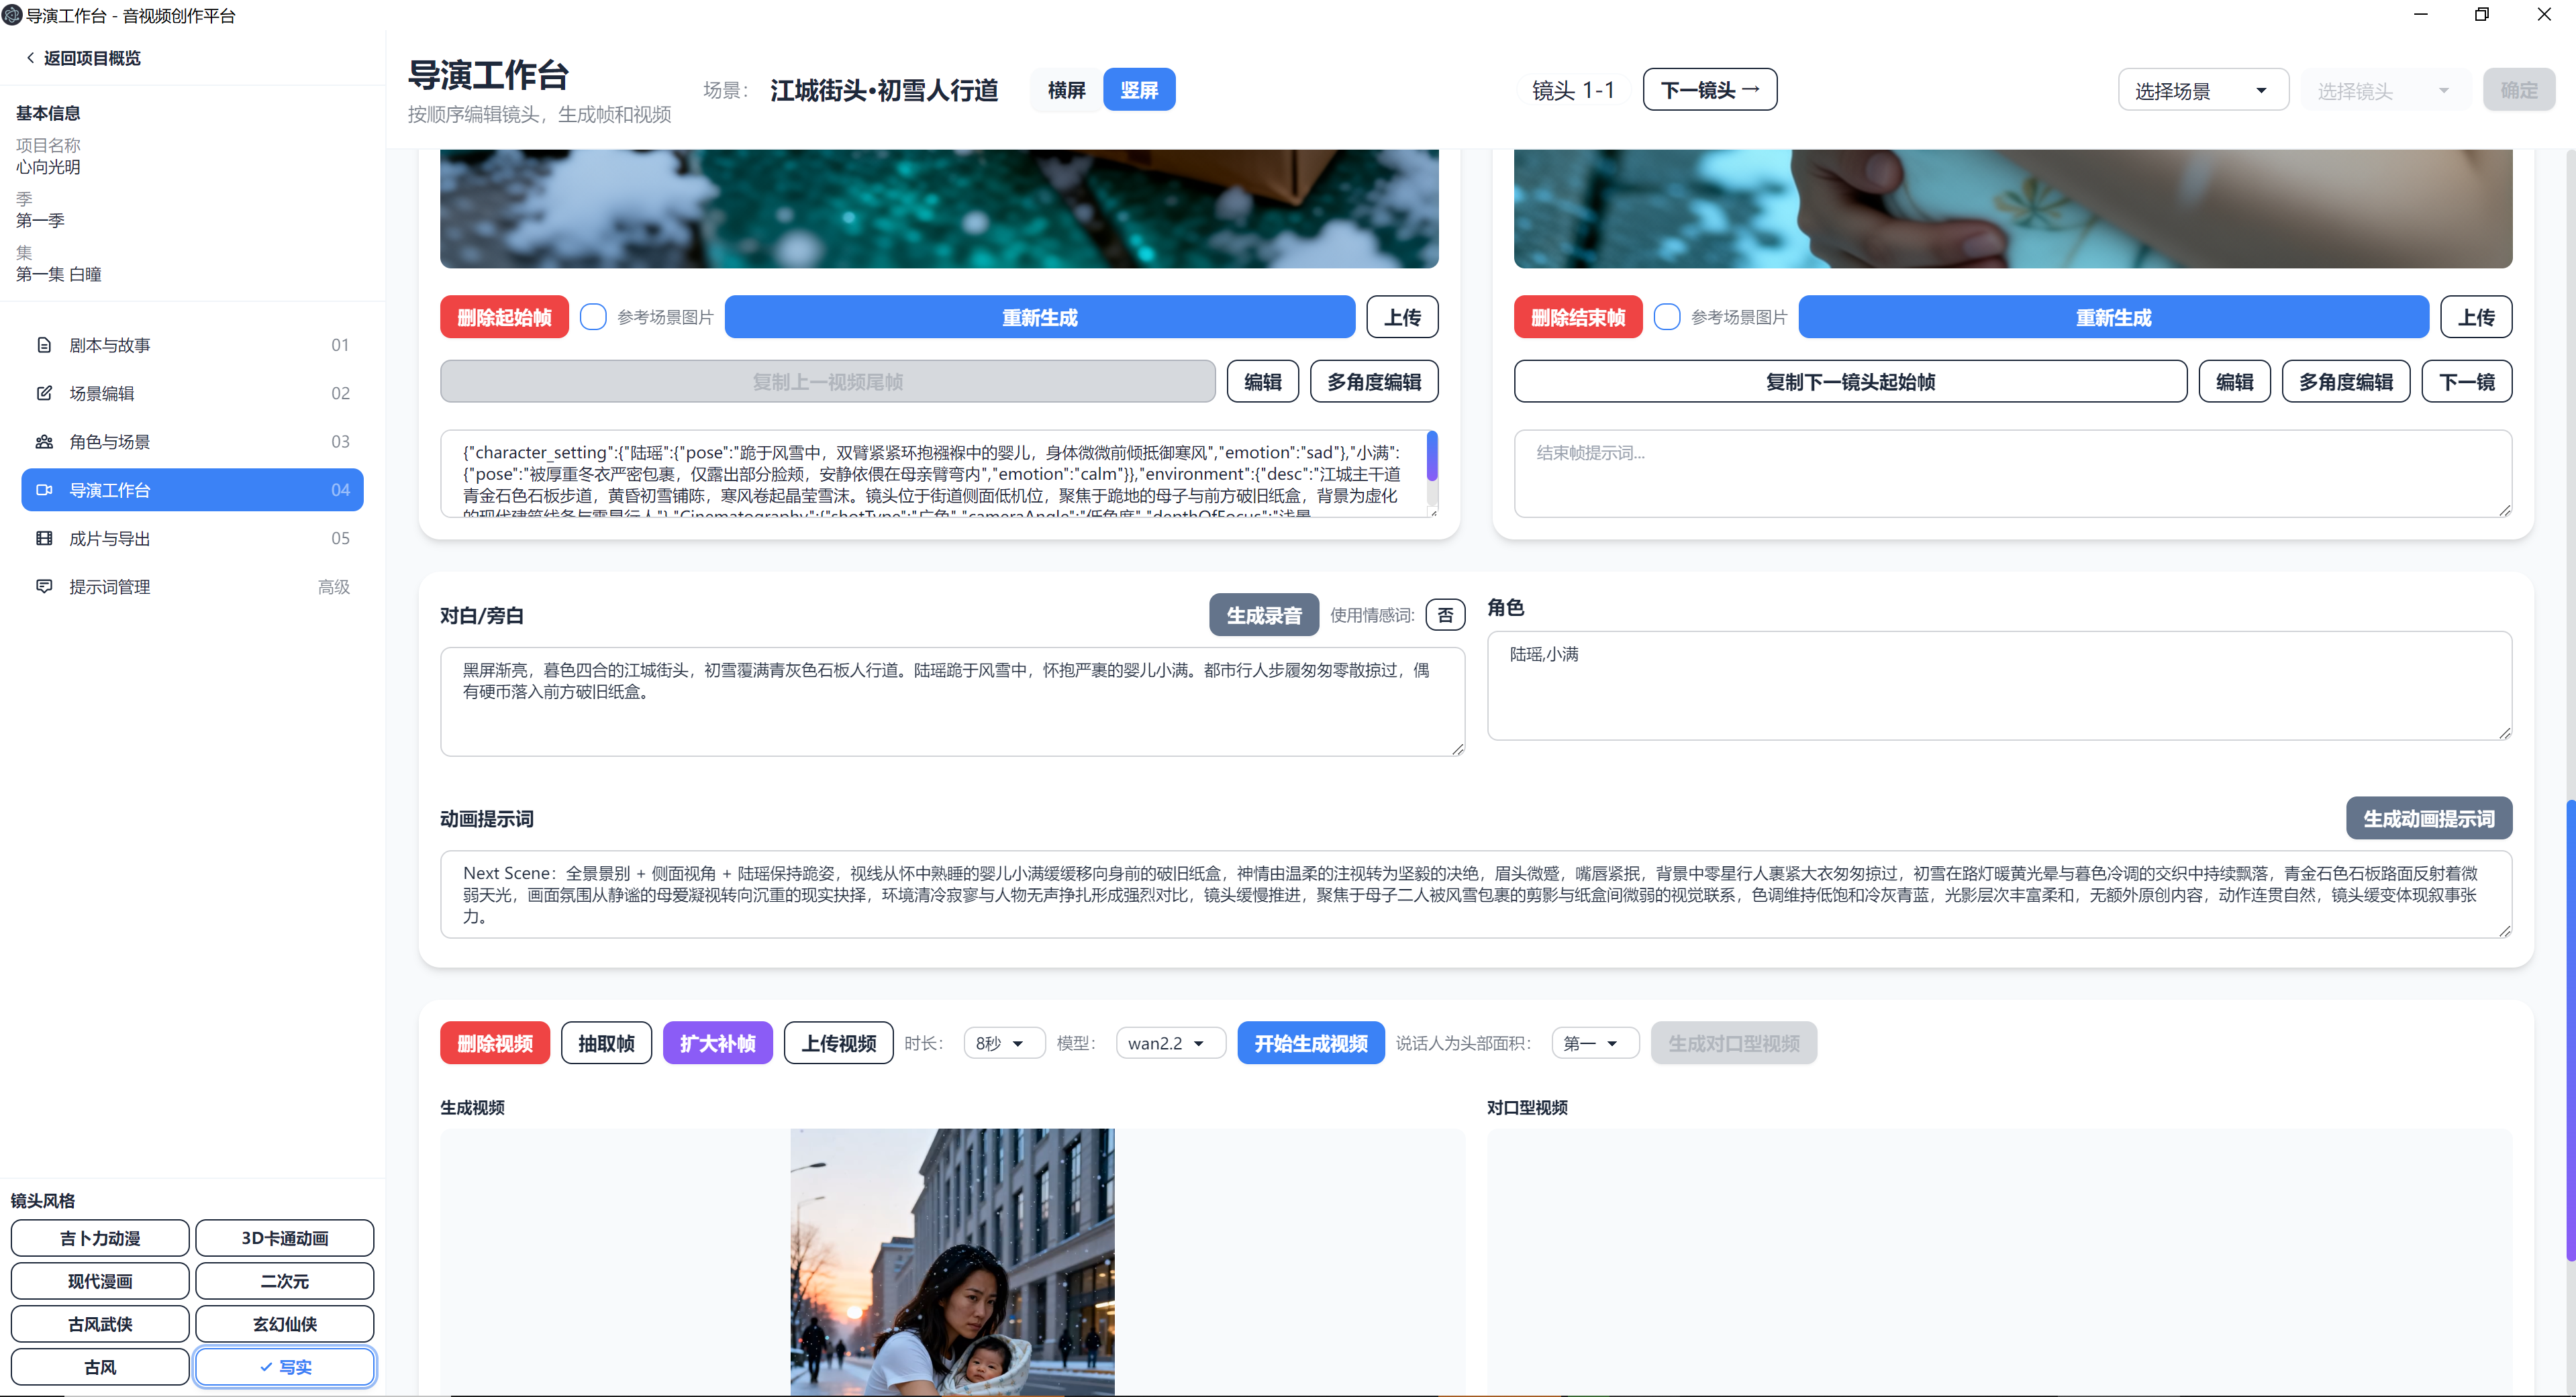Click the app logo in the title bar
This screenshot has height=1397, width=2576.
[x=12, y=15]
